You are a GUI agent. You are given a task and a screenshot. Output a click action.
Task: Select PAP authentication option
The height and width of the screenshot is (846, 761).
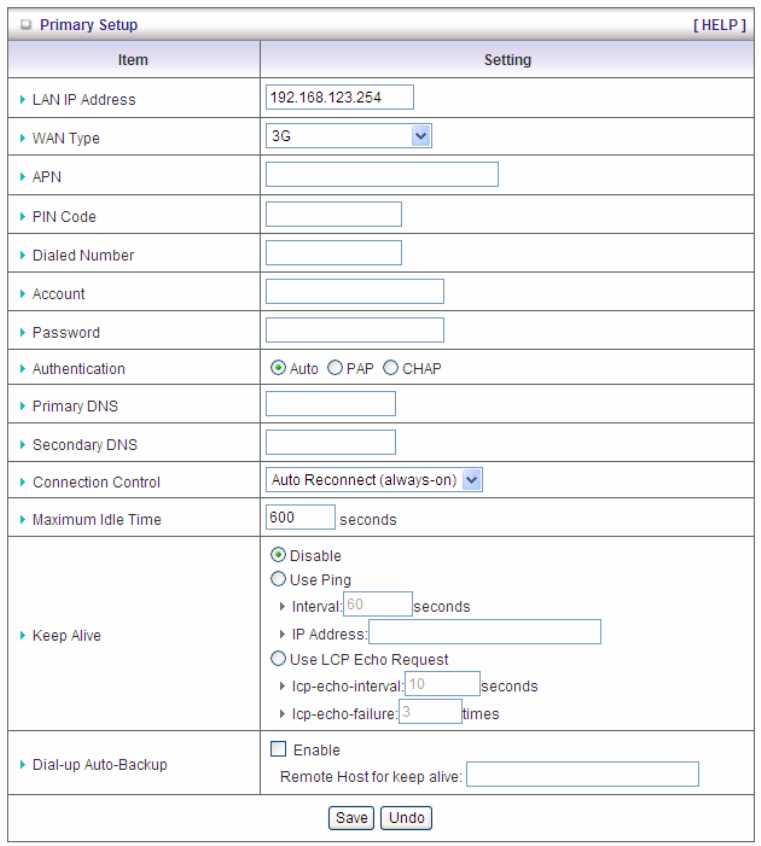(x=334, y=368)
